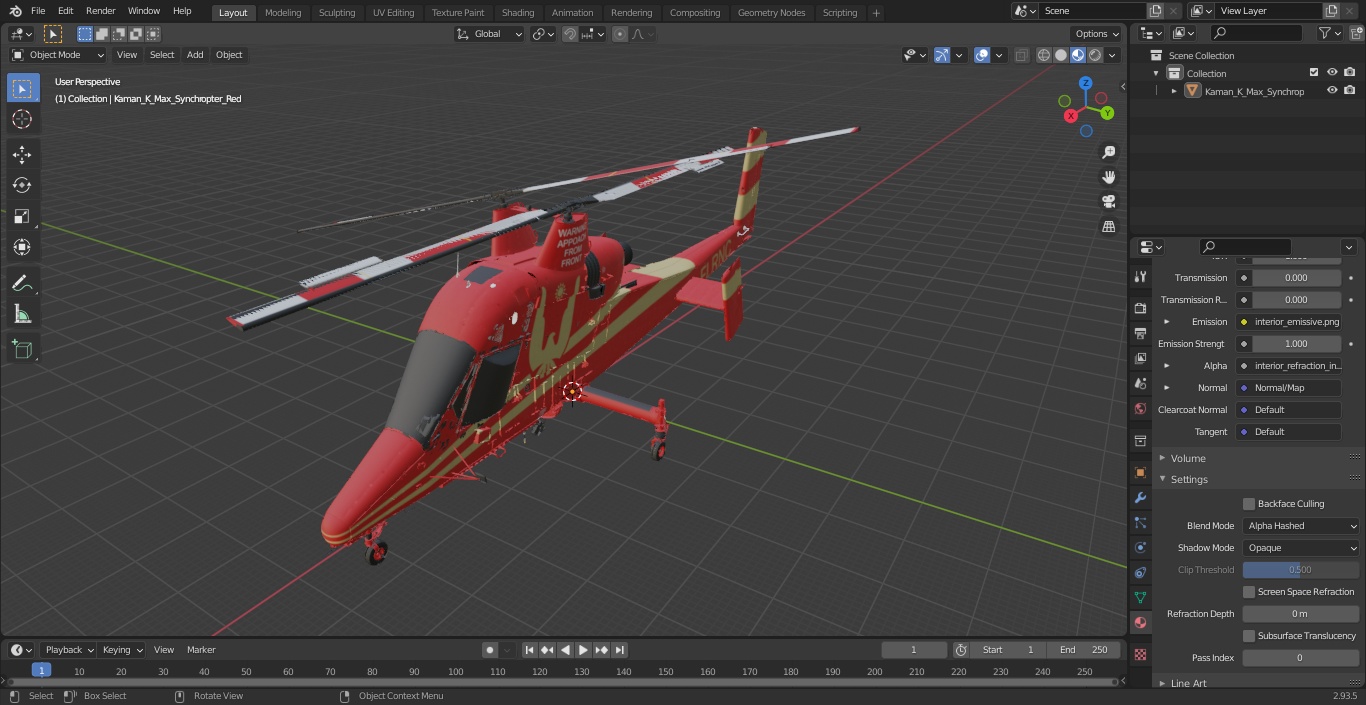Adjust the Emission Strength value field
Screen dimensions: 1366x705
pos(1296,344)
